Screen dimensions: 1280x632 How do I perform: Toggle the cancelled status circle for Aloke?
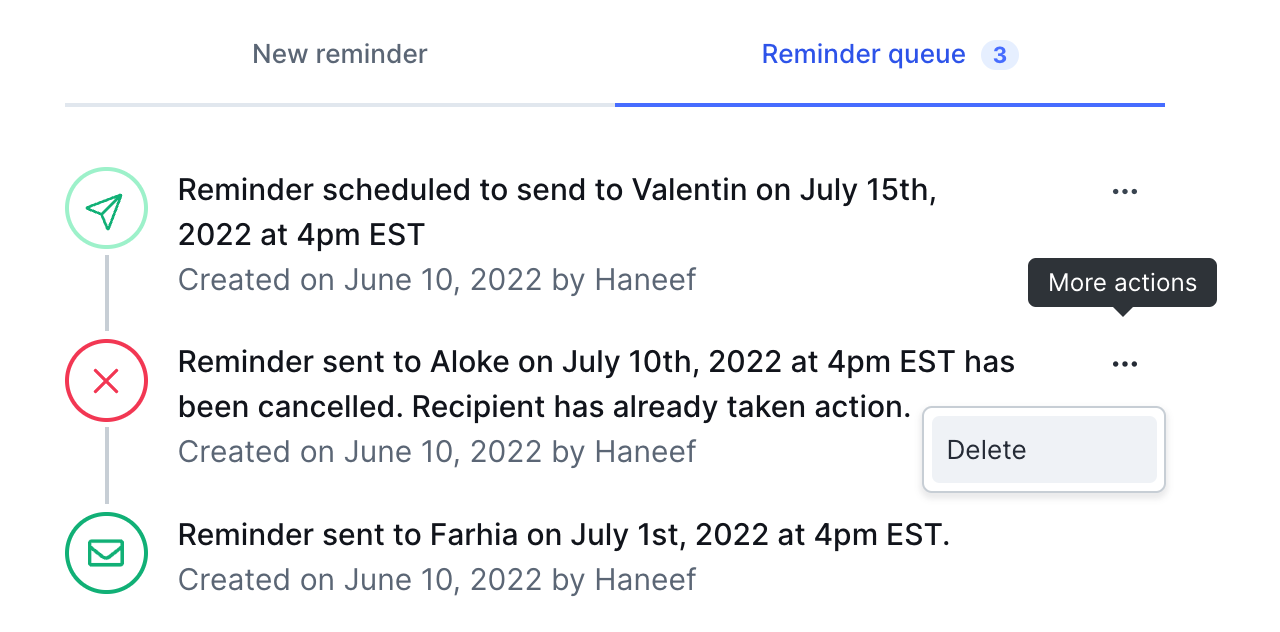point(106,380)
